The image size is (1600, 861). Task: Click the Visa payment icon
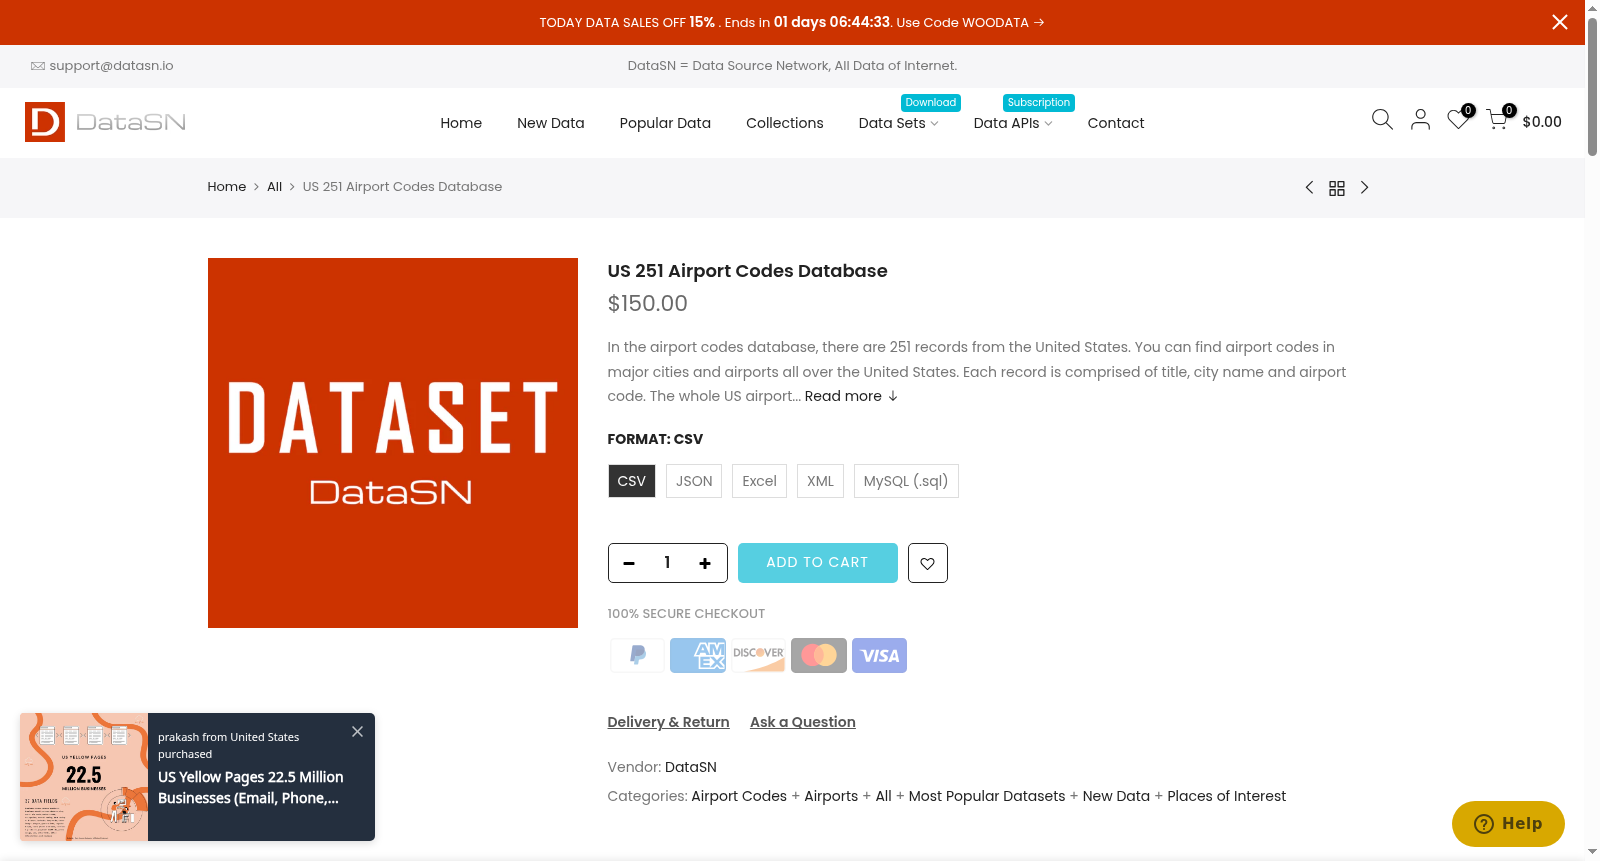[879, 655]
